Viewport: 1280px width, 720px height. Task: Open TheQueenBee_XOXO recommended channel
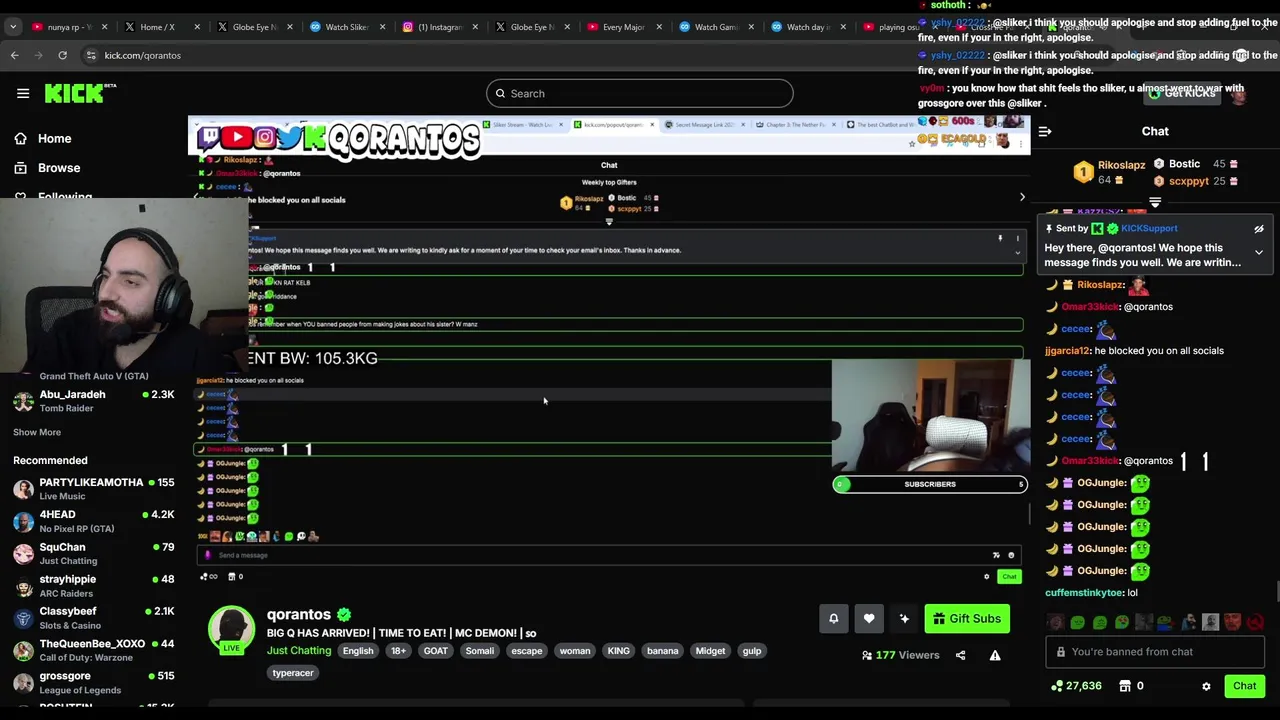click(x=94, y=650)
